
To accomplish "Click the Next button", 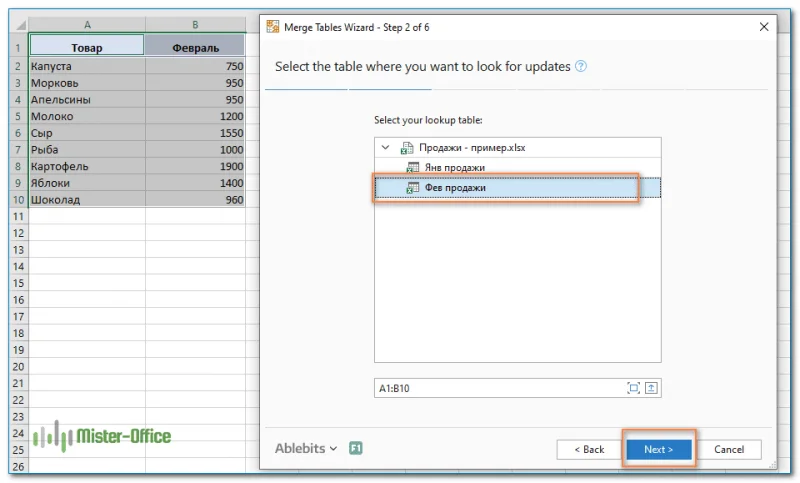I will [658, 449].
